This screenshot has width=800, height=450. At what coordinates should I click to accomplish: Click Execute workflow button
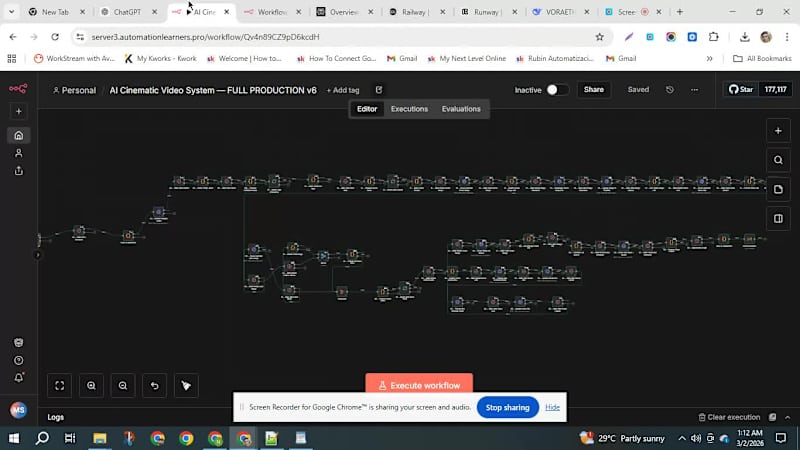[x=419, y=385]
